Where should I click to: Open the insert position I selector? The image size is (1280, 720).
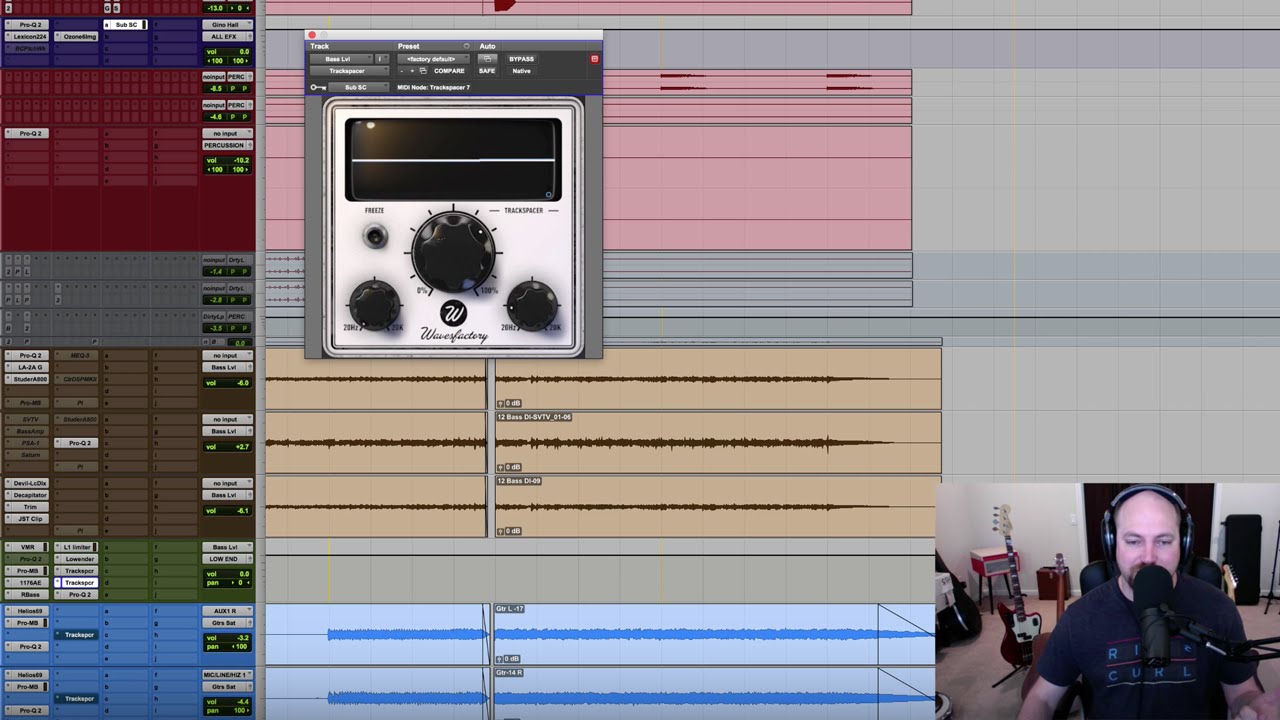pos(380,59)
